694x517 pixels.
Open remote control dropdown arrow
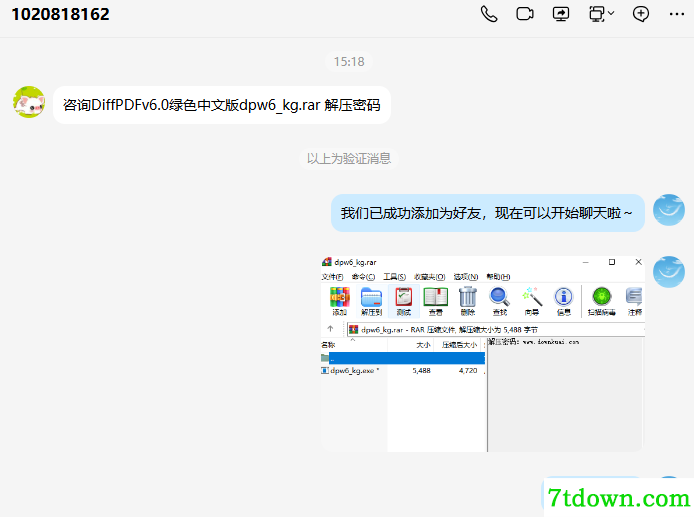tap(611, 13)
